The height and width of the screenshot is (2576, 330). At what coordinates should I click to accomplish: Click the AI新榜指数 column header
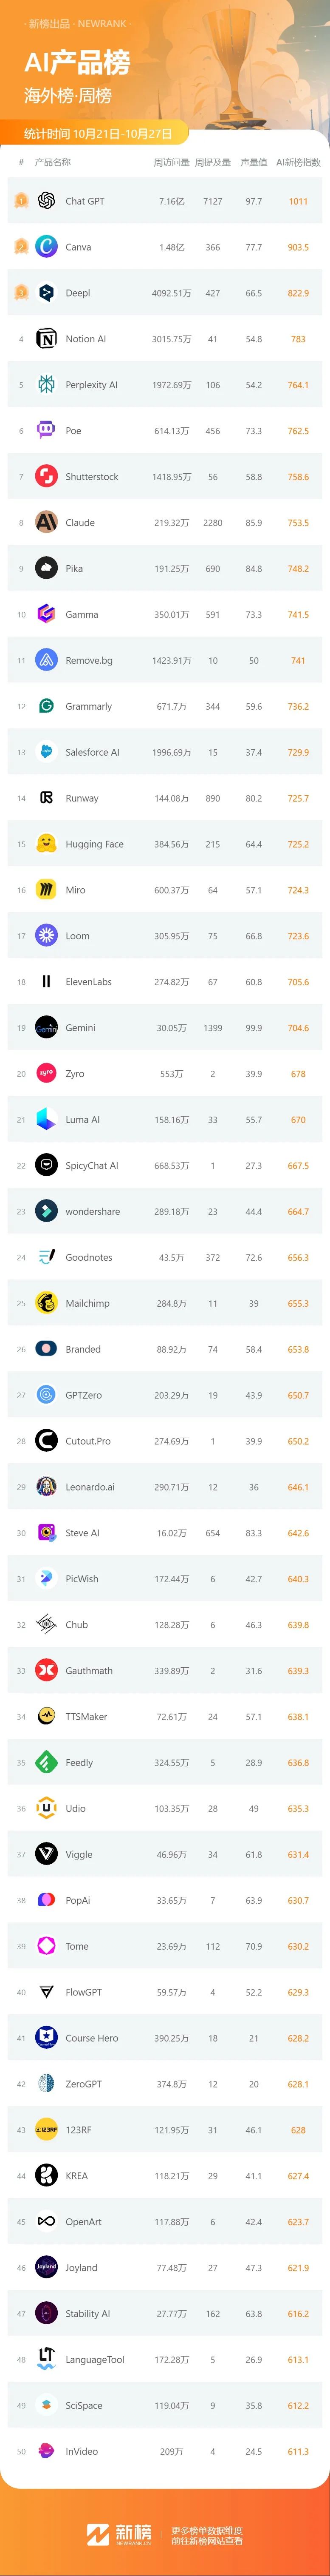[298, 162]
